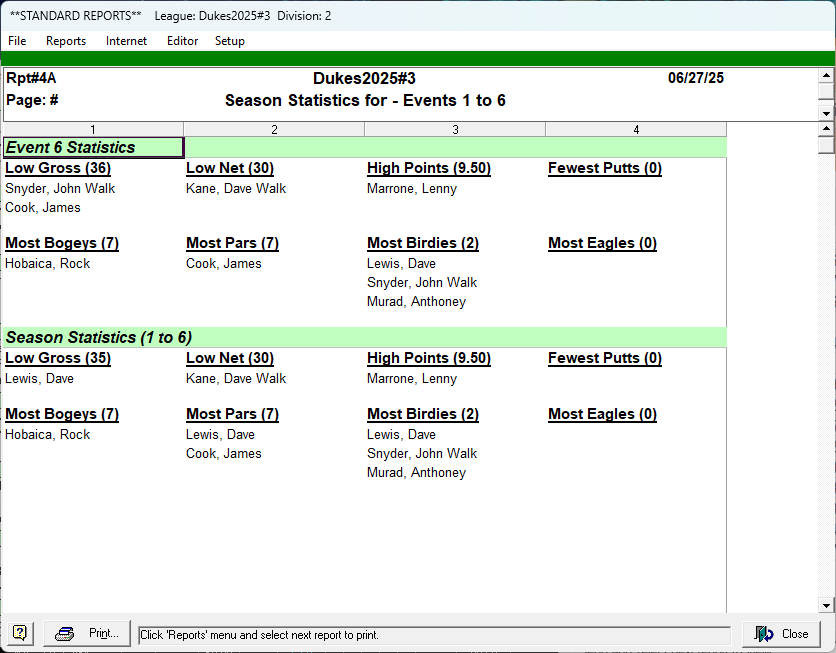Image resolution: width=836 pixels, height=653 pixels.
Task: Select the Event 6 Statistics cell
Action: [93, 147]
